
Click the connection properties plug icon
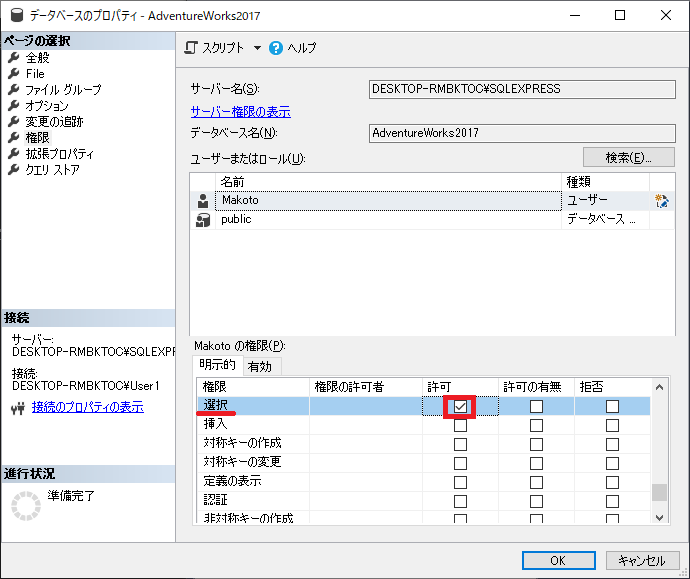(18, 409)
